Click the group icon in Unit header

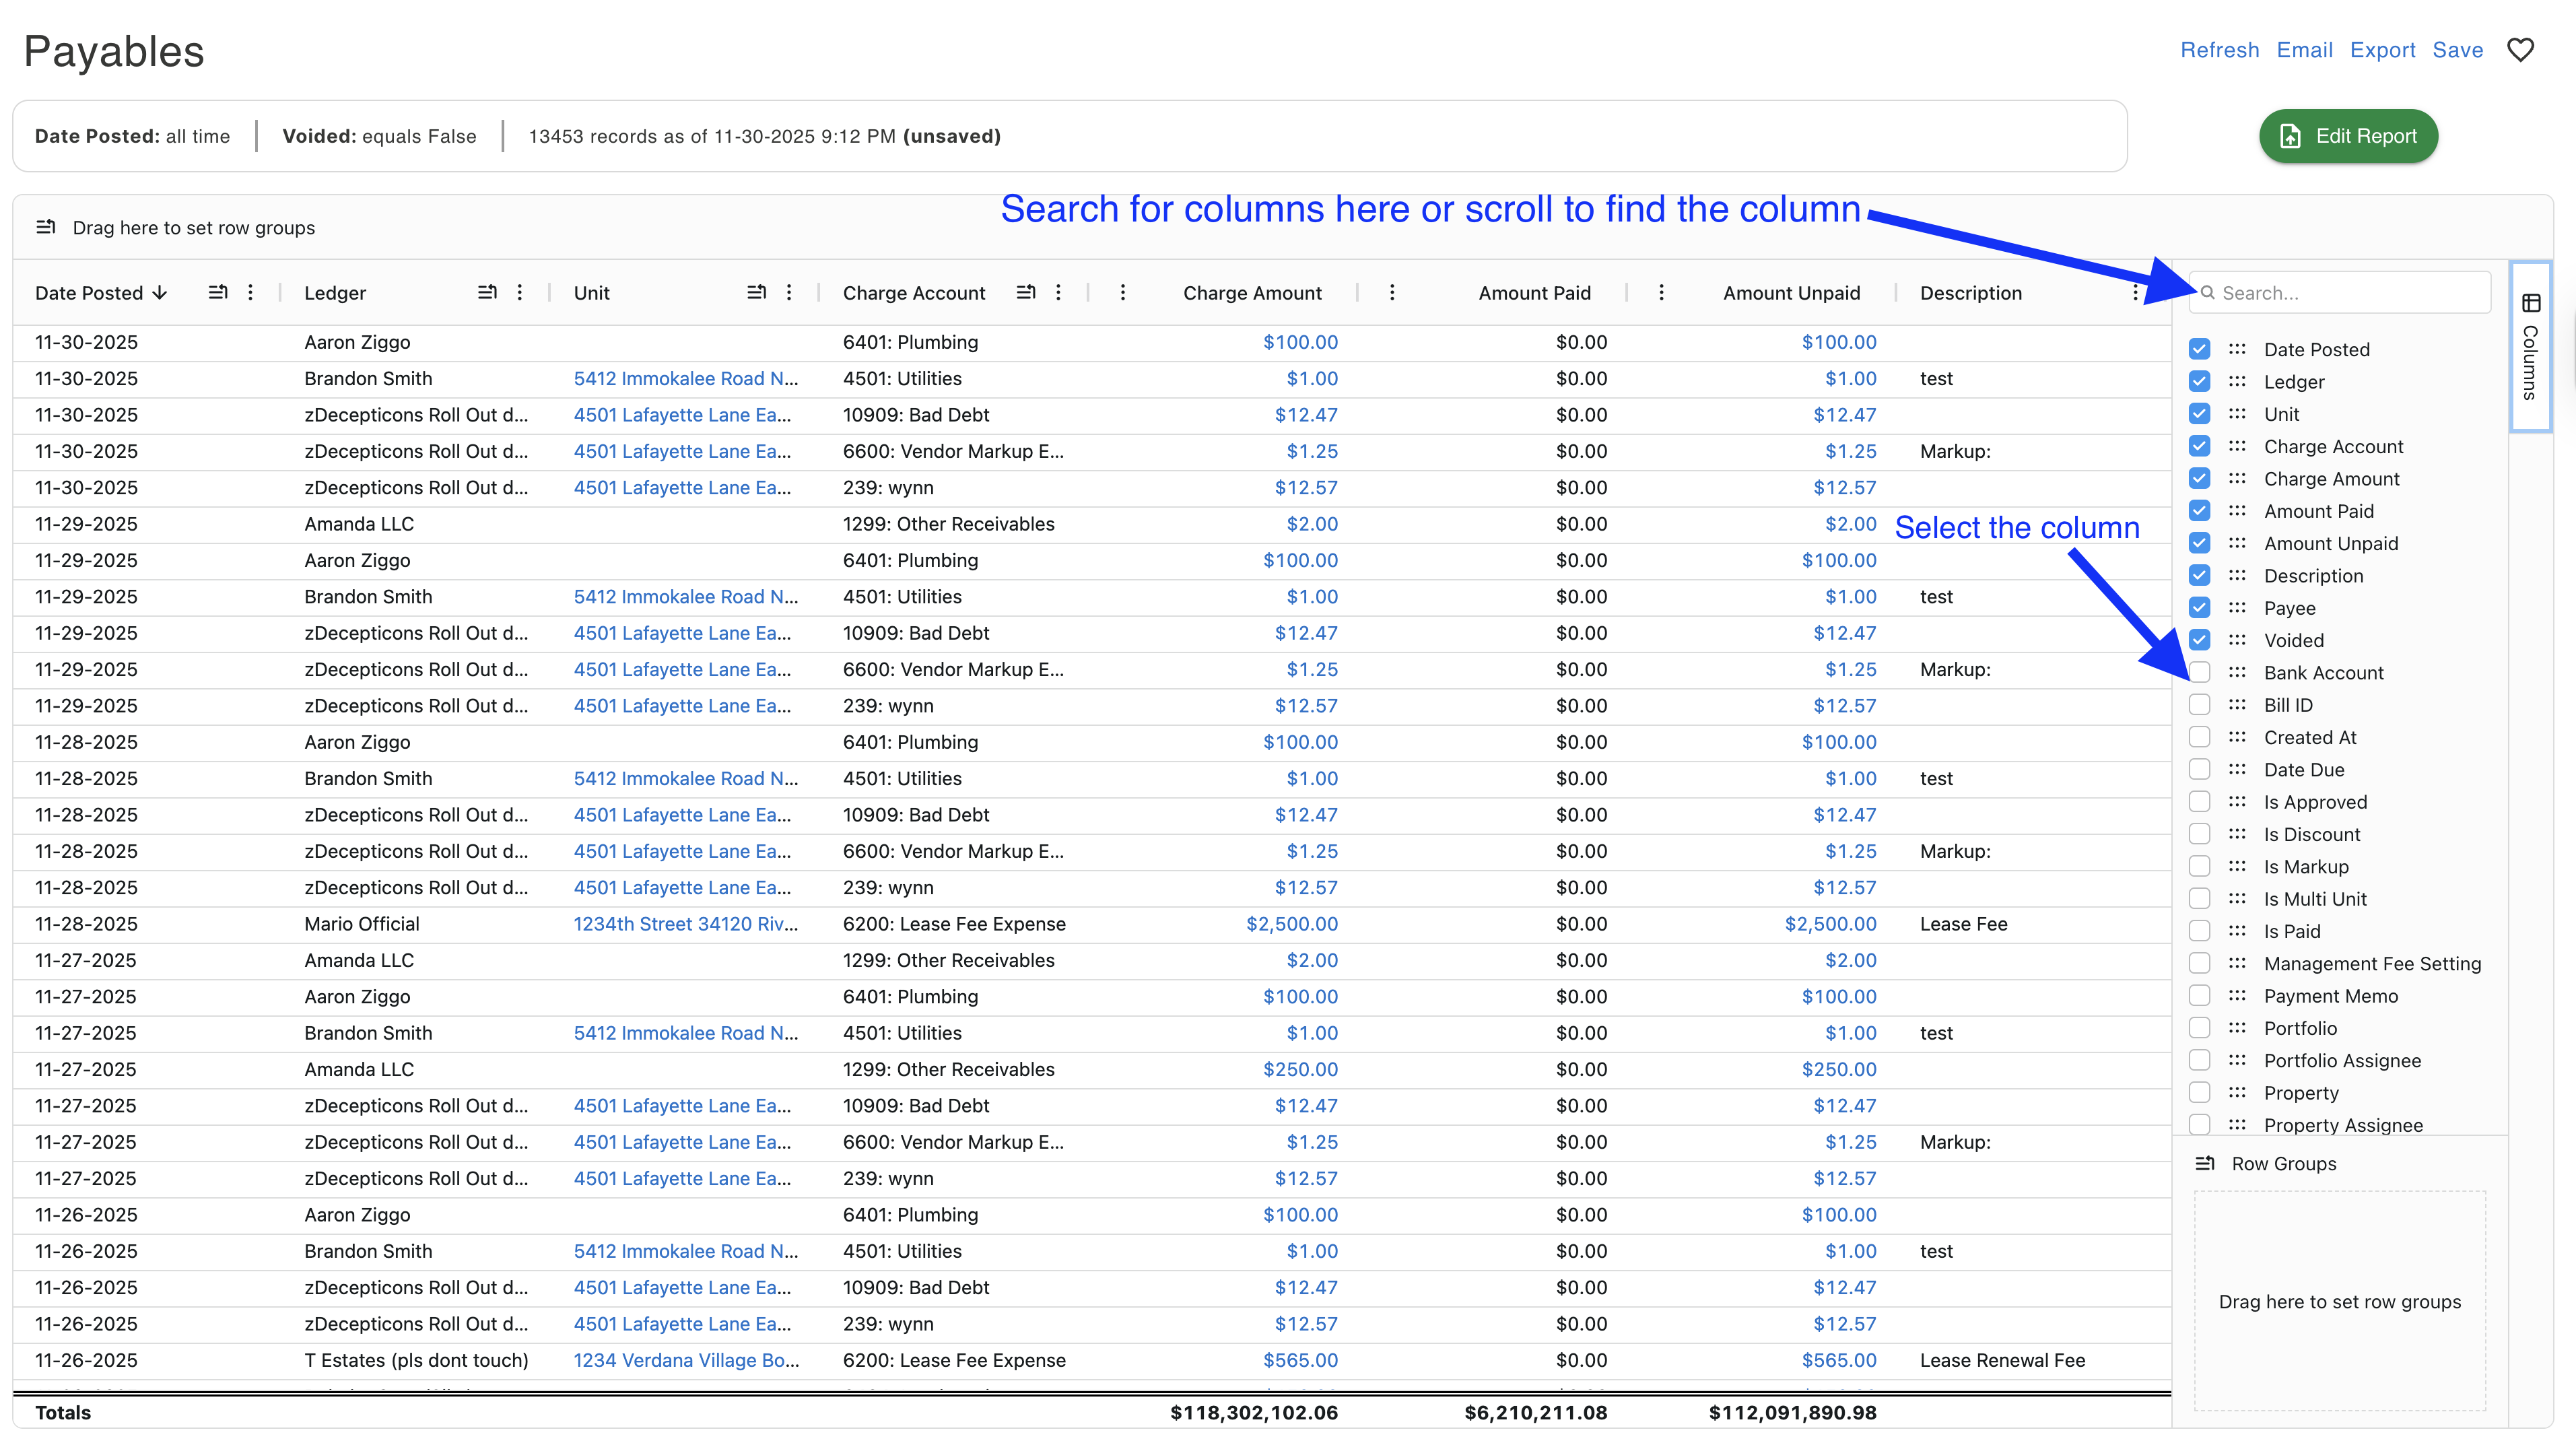(757, 292)
